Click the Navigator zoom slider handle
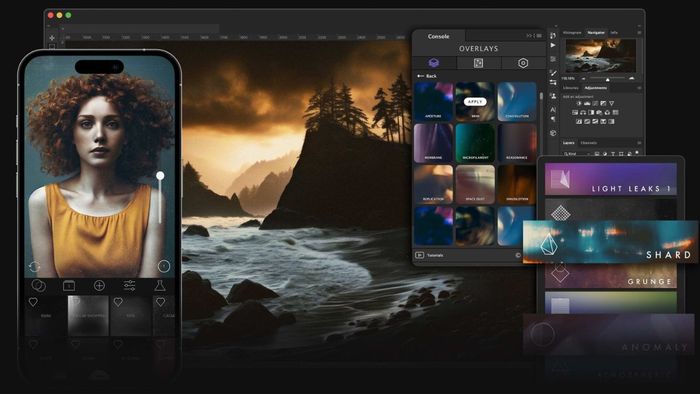This screenshot has height=394, width=700. coord(608,79)
